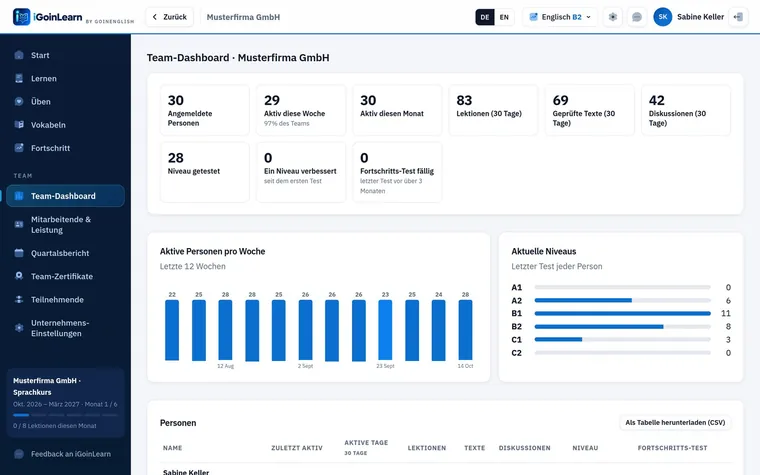The width and height of the screenshot is (760, 475).
Task: Open Fortschritt in the sidebar menu
Action: pyautogui.click(x=65, y=148)
